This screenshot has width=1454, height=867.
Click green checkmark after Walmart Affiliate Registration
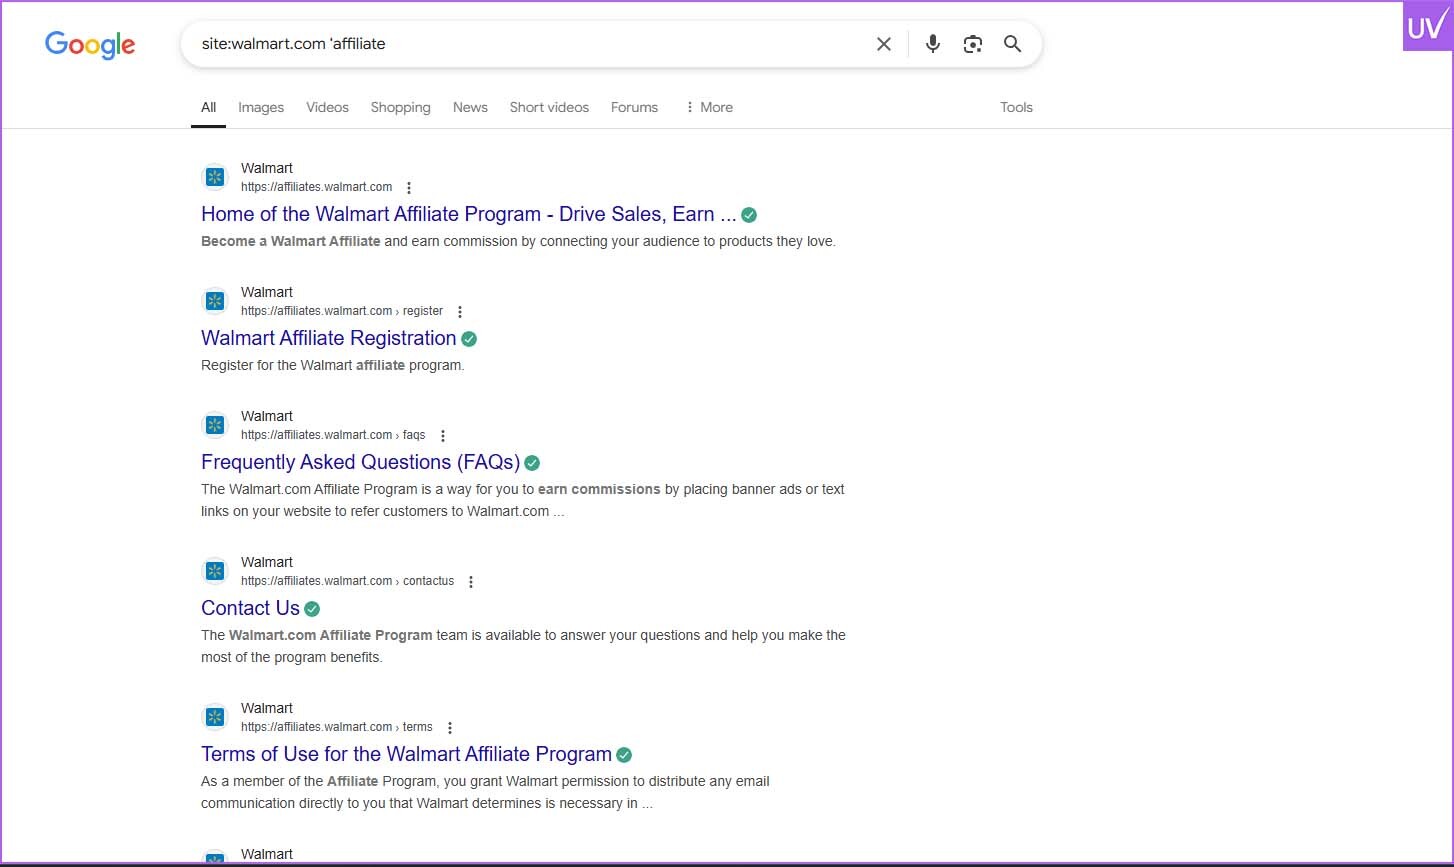pyautogui.click(x=469, y=339)
